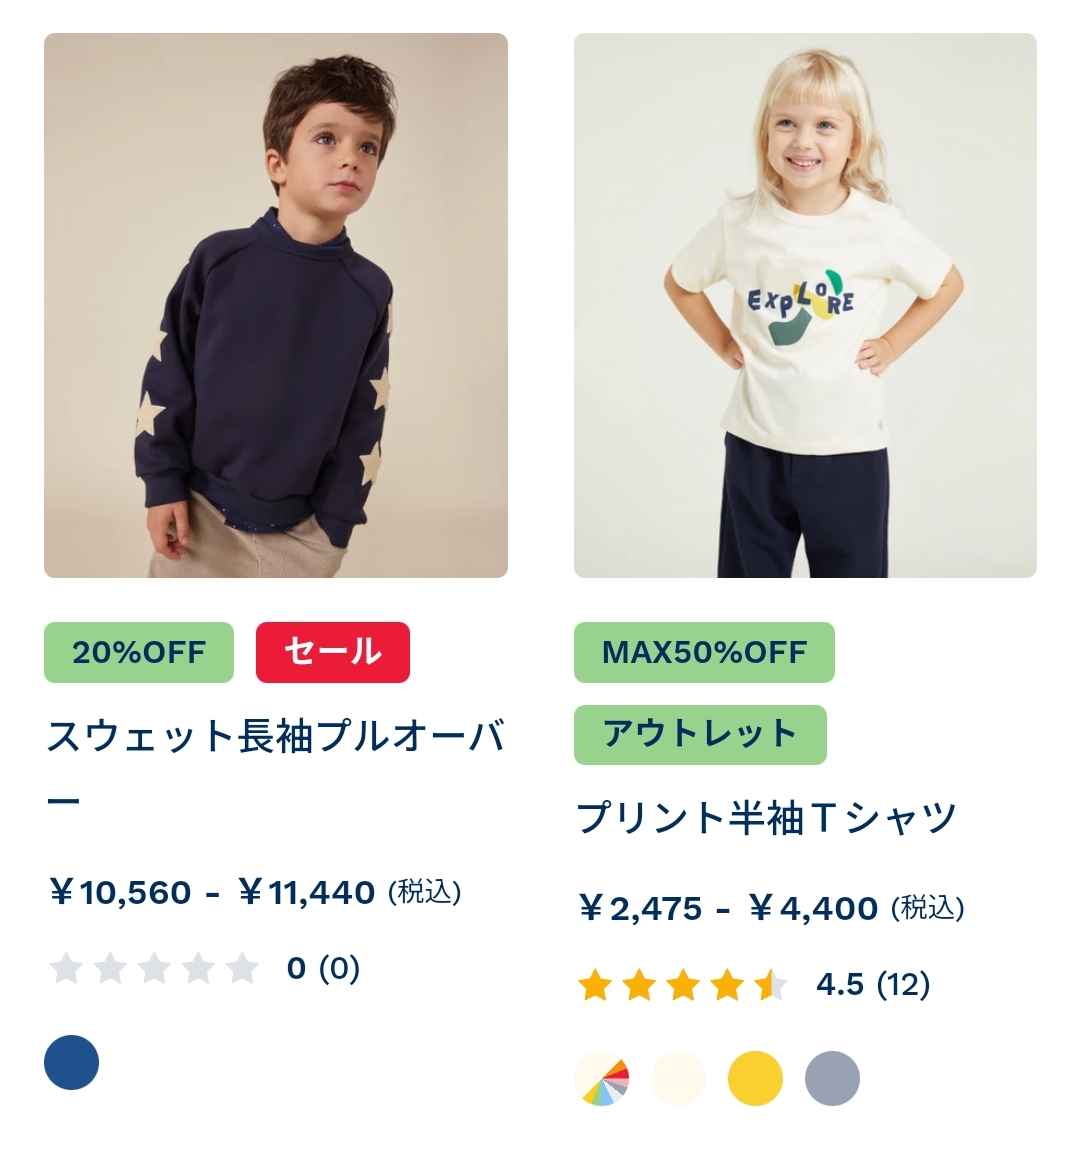
Task: Click the half-filled fifth star on T-shirt
Action: click(x=771, y=985)
